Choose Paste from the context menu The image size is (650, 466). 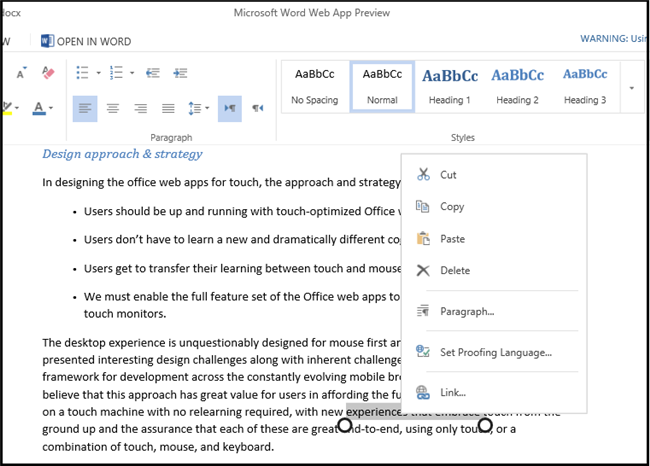pyautogui.click(x=494, y=239)
